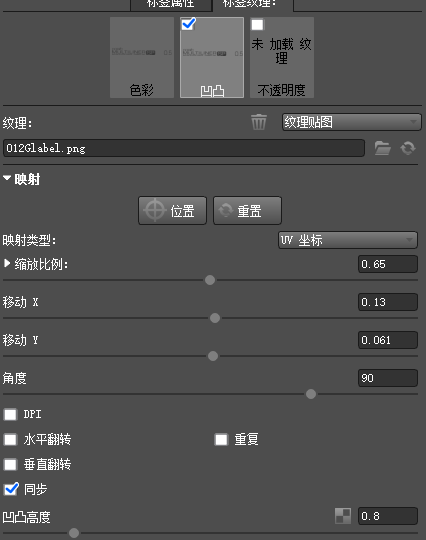The image size is (426, 540).
Task: Click the 角度 angle slider handle
Action: [x=311, y=394]
